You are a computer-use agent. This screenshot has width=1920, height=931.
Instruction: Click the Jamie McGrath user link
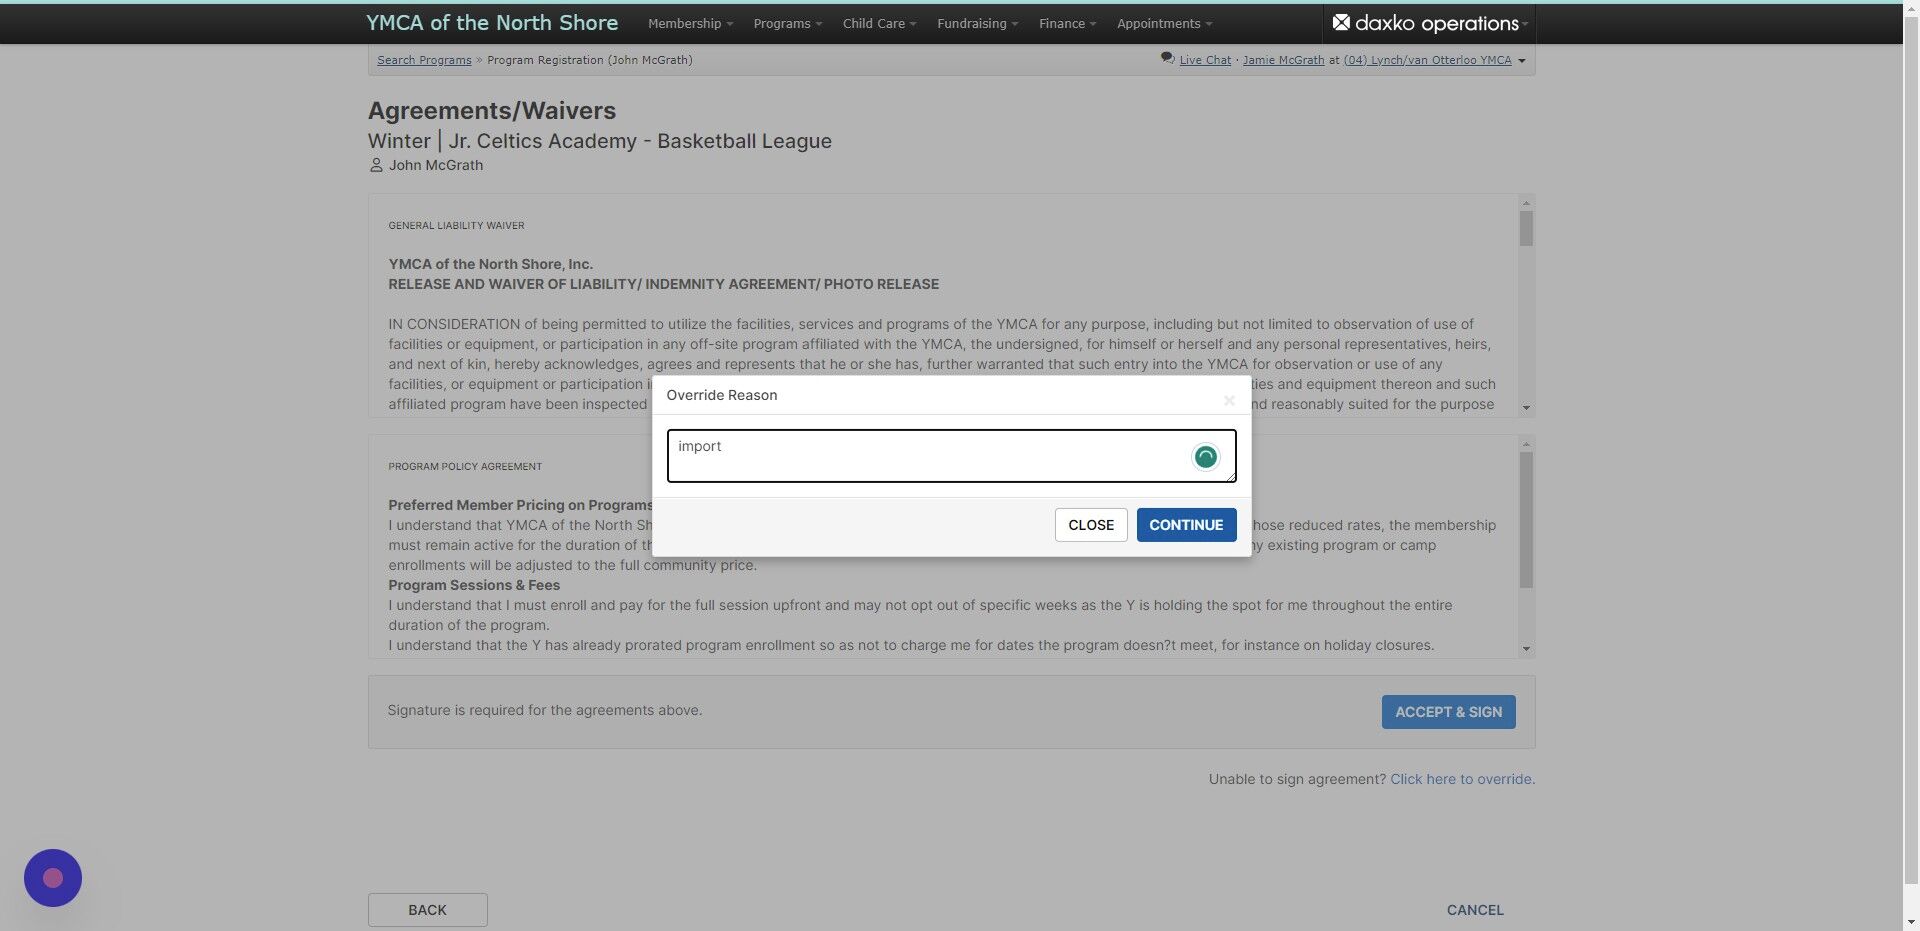coord(1283,60)
